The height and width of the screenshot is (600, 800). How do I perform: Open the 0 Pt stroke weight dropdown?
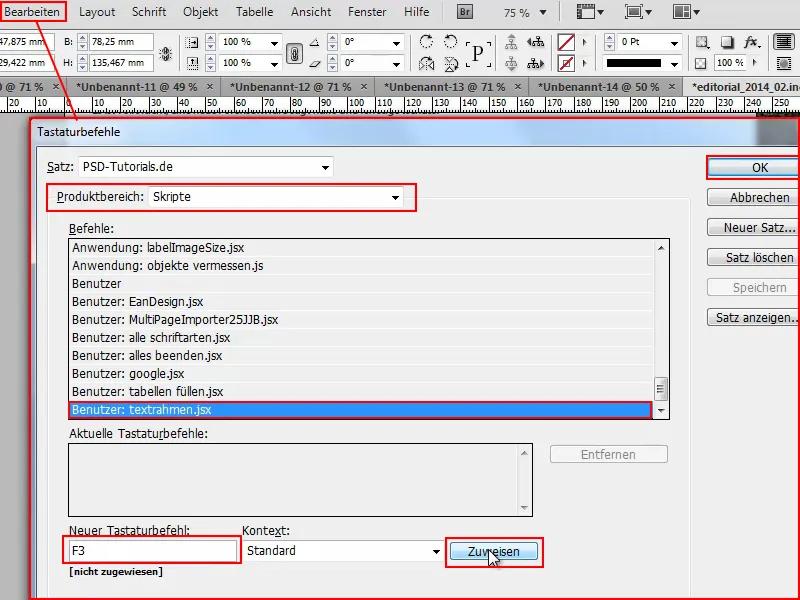coord(674,43)
